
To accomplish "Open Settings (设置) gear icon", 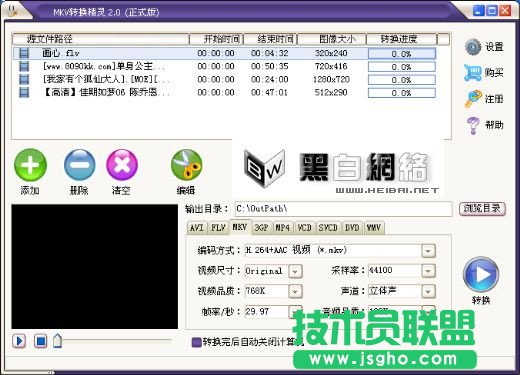I will (x=473, y=47).
